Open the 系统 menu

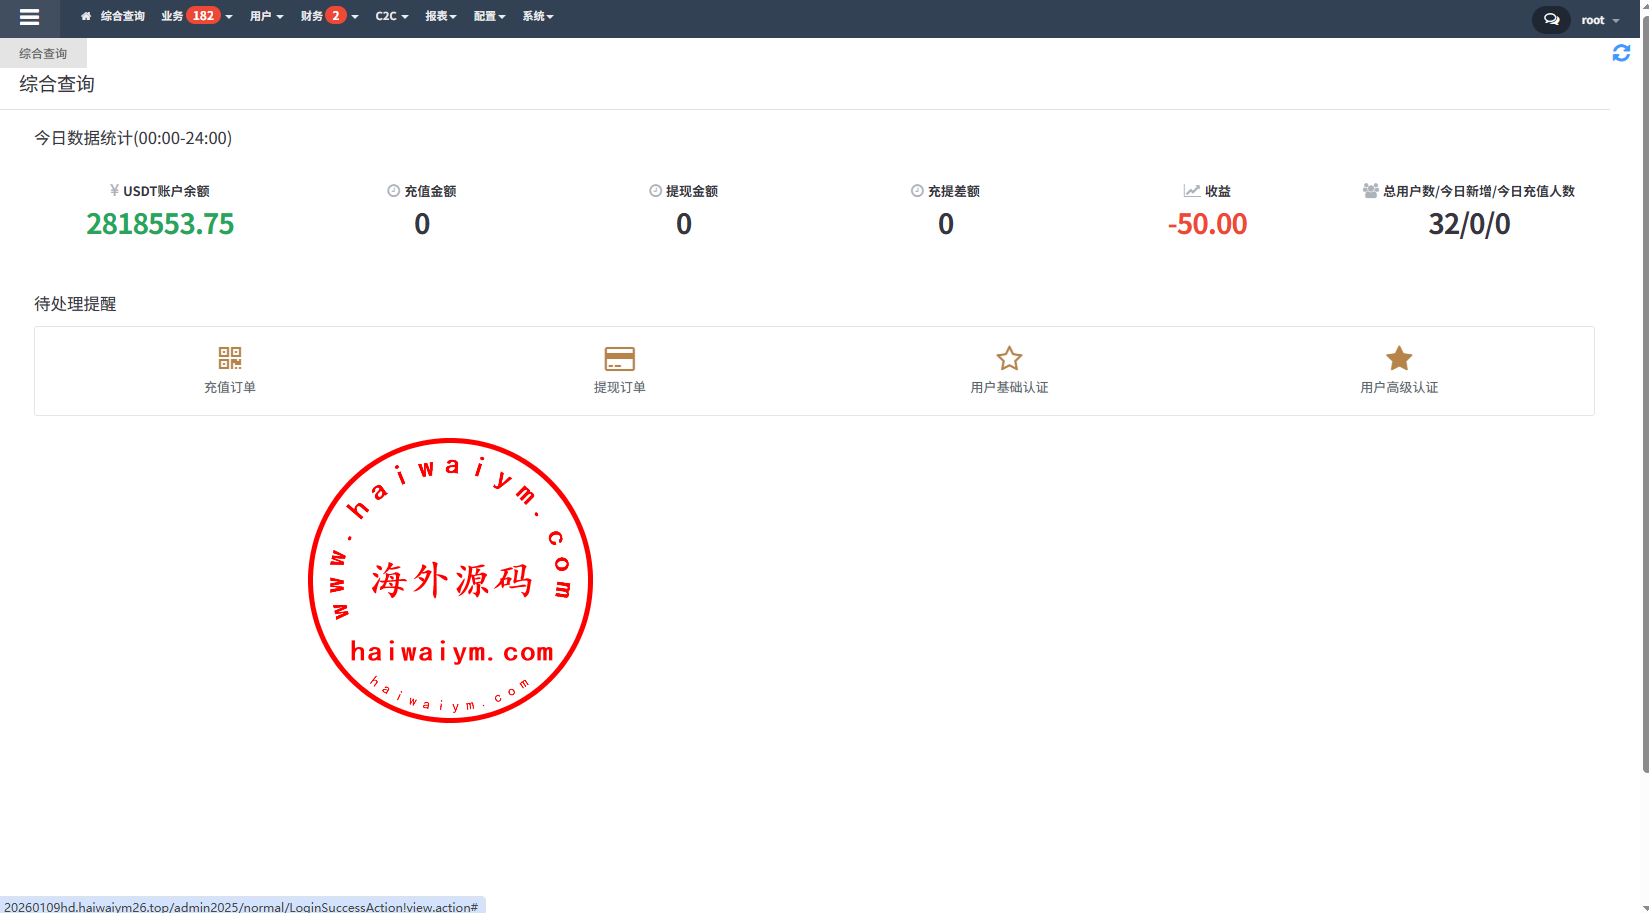click(x=537, y=16)
